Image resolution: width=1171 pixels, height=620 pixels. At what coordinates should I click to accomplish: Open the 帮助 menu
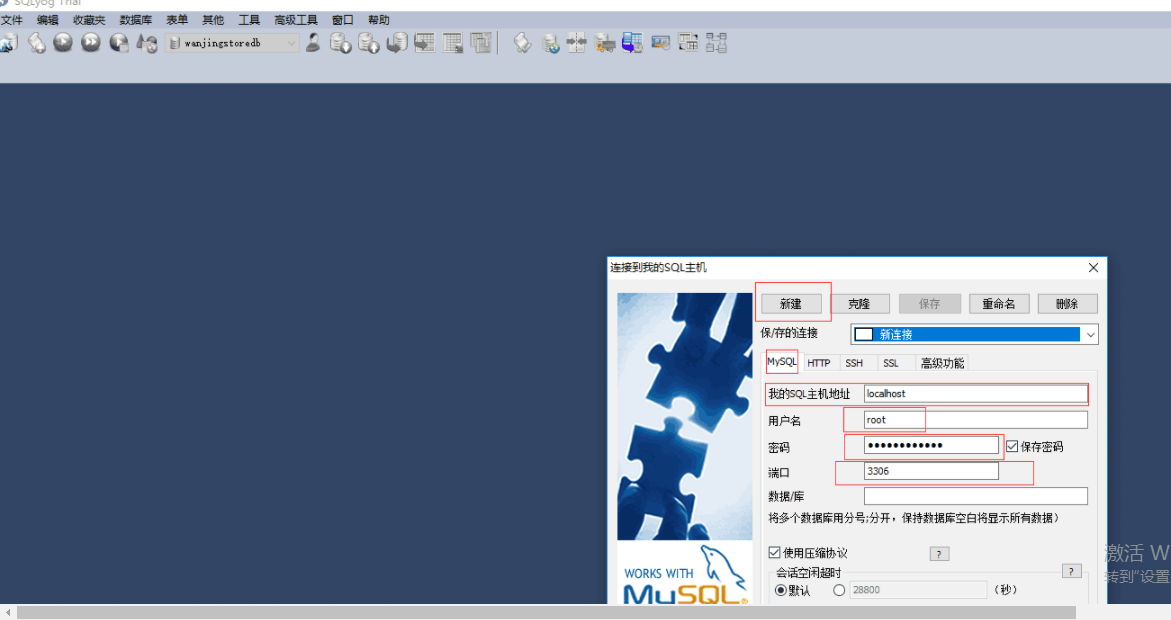[x=379, y=20]
